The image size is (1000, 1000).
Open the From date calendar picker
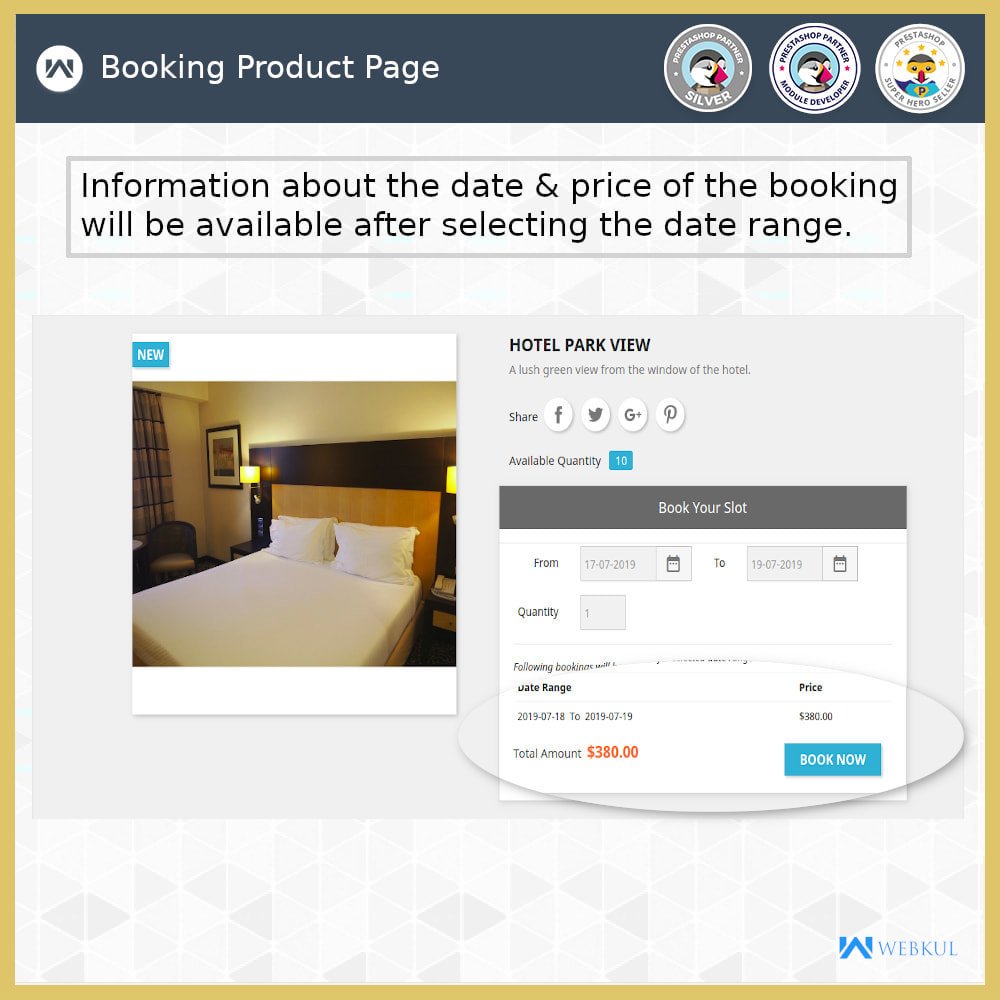pos(673,564)
